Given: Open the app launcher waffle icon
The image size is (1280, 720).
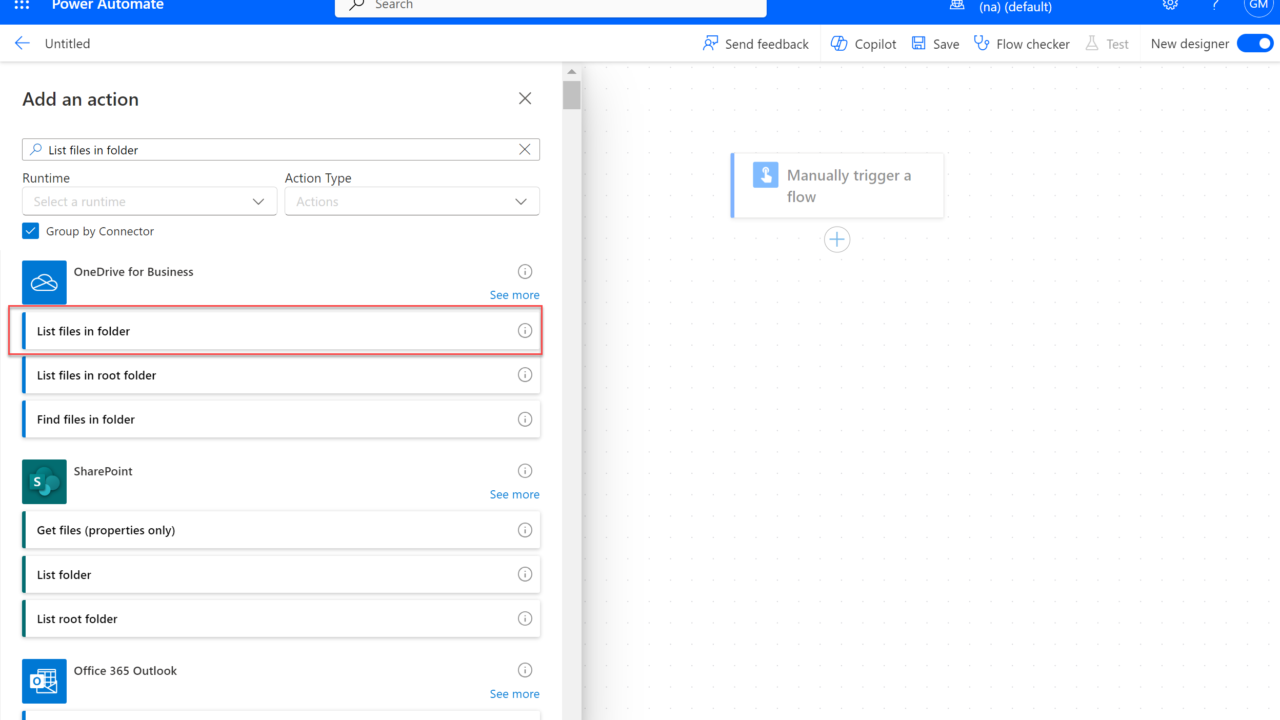Looking at the screenshot, I should [22, 6].
